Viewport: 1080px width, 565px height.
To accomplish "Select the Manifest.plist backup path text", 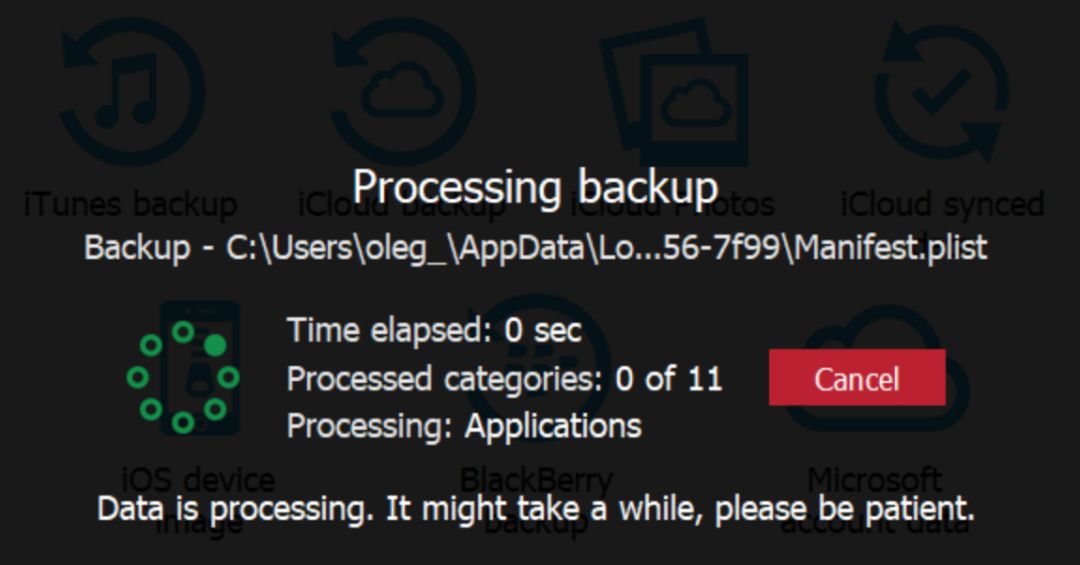I will tap(535, 247).
